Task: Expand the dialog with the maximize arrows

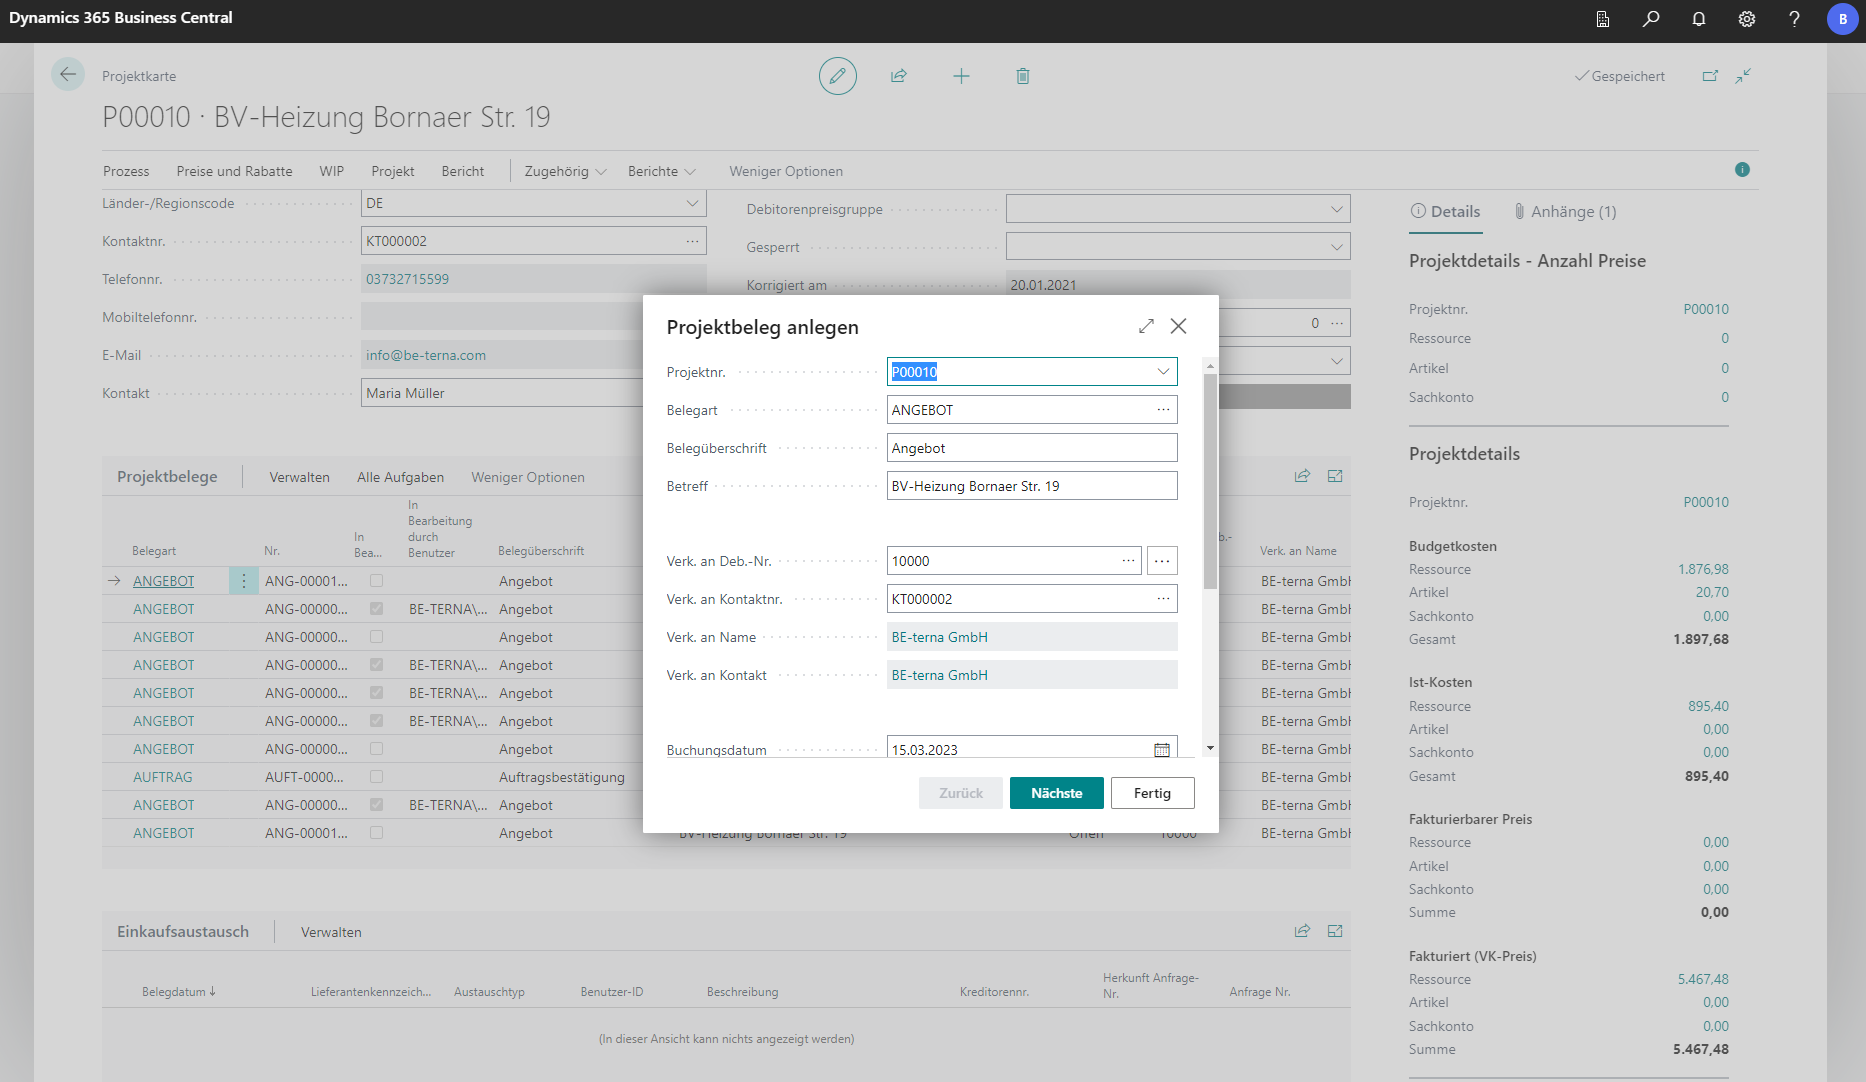Action: pyautogui.click(x=1146, y=326)
